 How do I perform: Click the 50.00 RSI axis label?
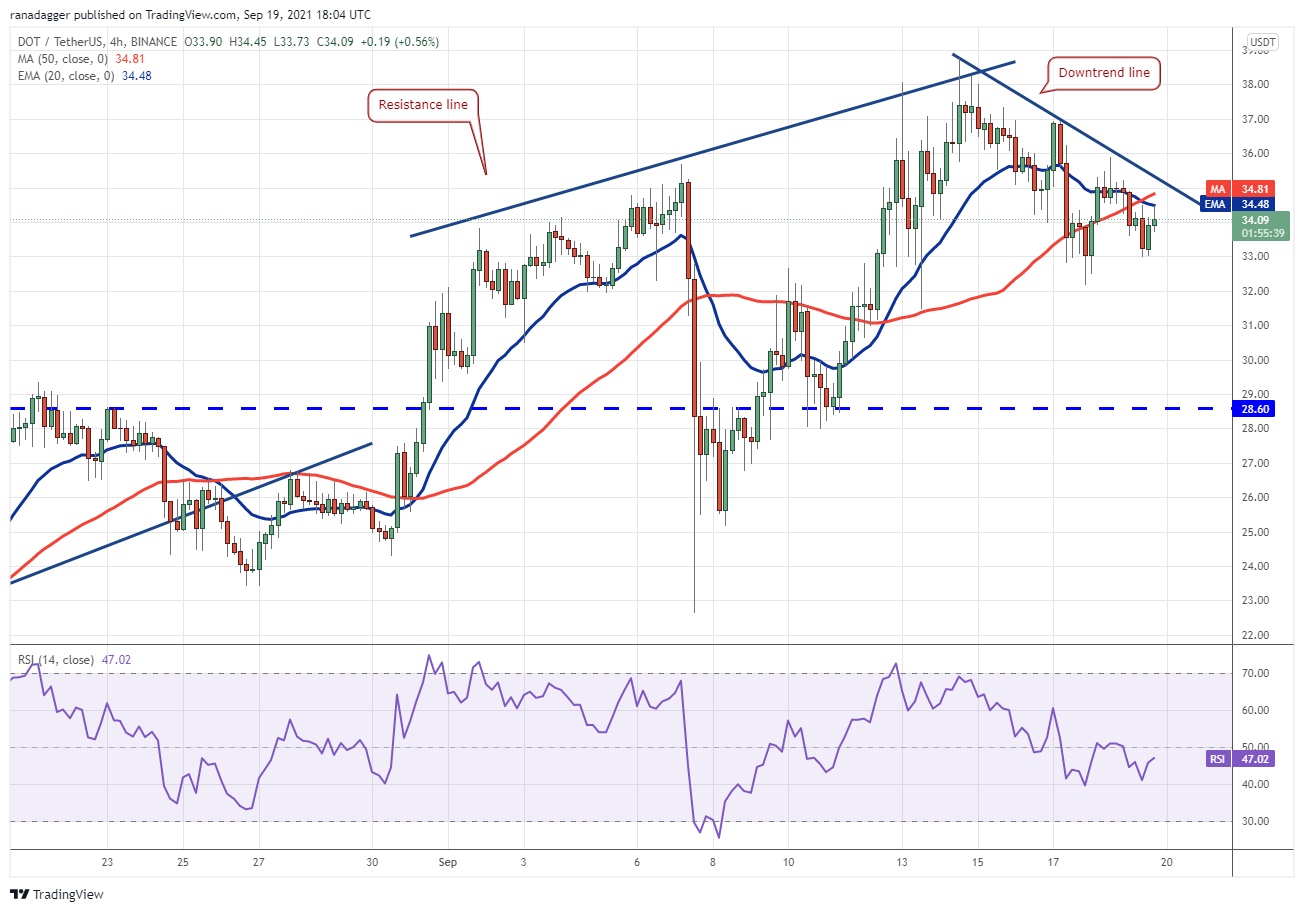pyautogui.click(x=1257, y=748)
